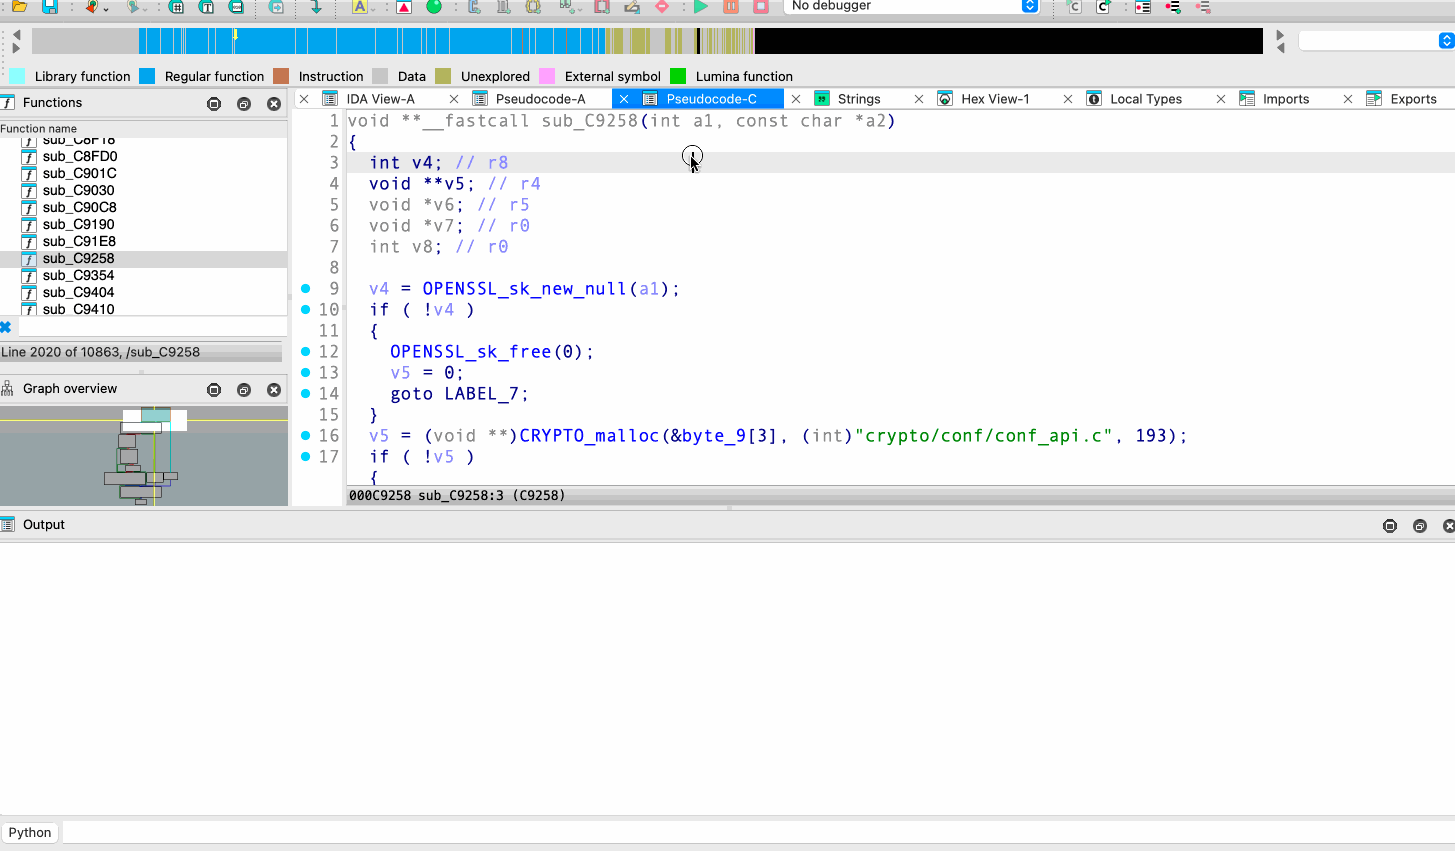Click the Strings tab green icon

[x=822, y=99]
